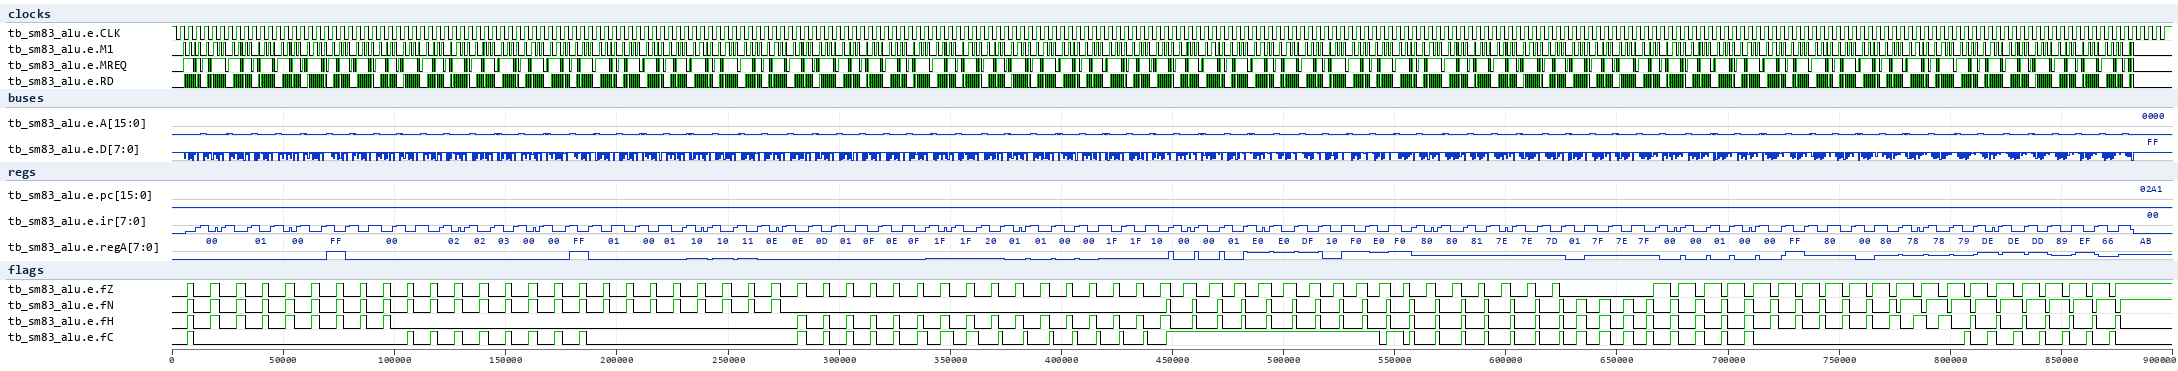Click the 750000 time axis tick

pyautogui.click(x=1839, y=360)
